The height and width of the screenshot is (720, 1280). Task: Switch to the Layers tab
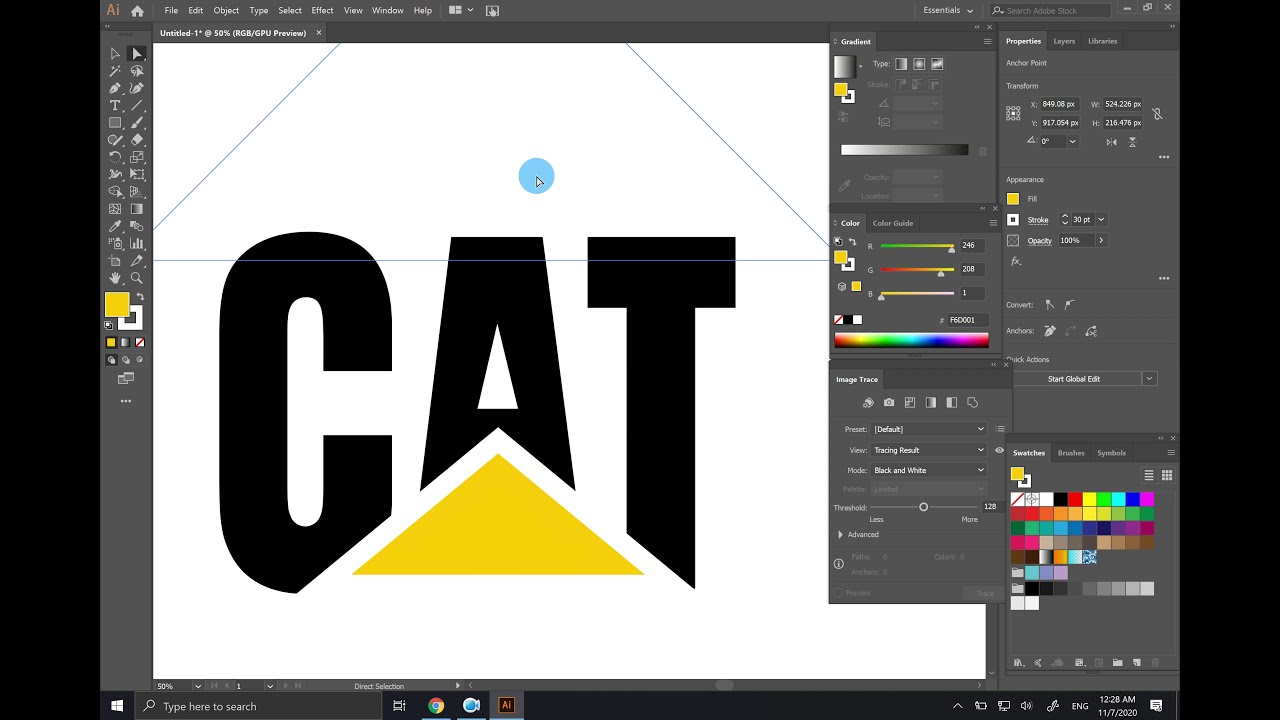click(1064, 41)
